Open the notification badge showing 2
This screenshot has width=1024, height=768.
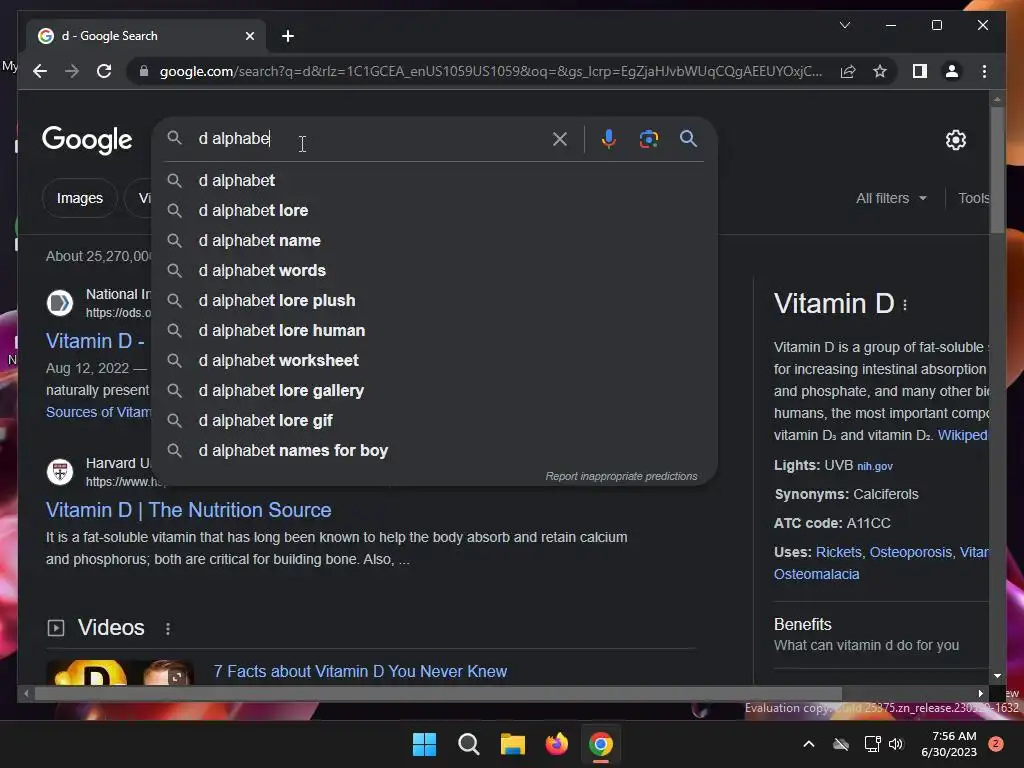point(995,744)
